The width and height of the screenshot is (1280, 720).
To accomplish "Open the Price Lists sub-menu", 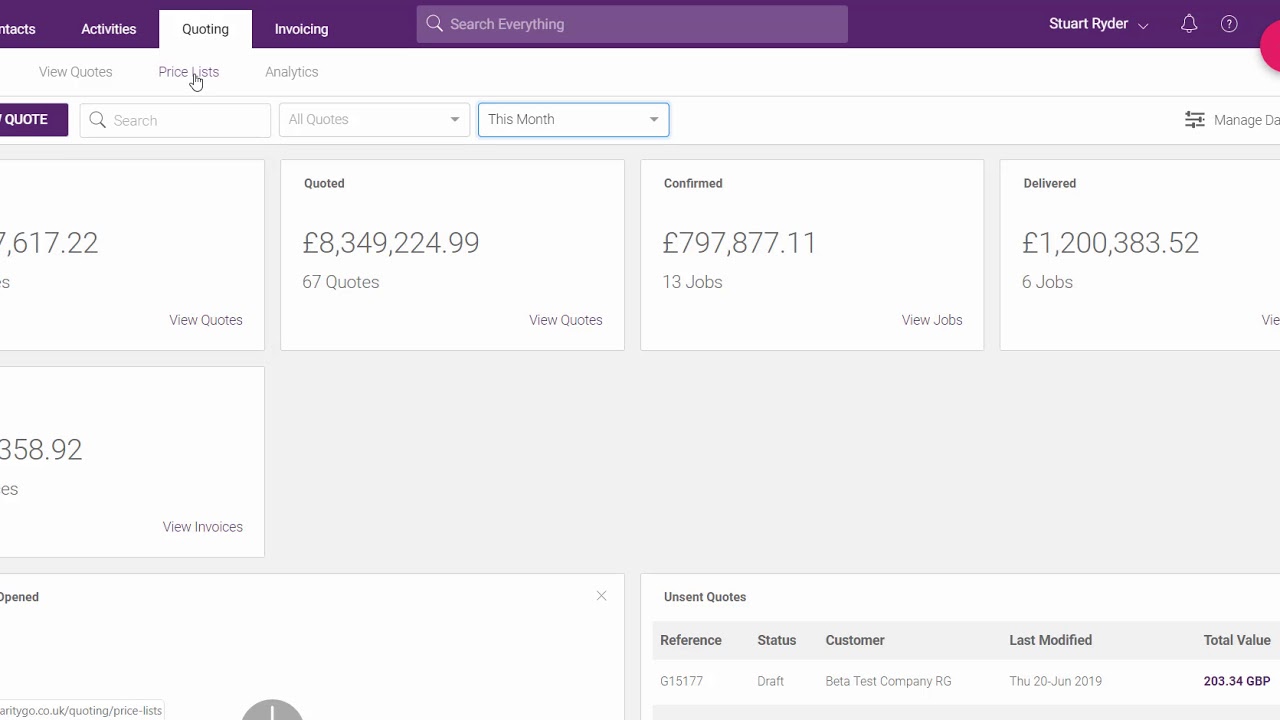I will [x=188, y=72].
